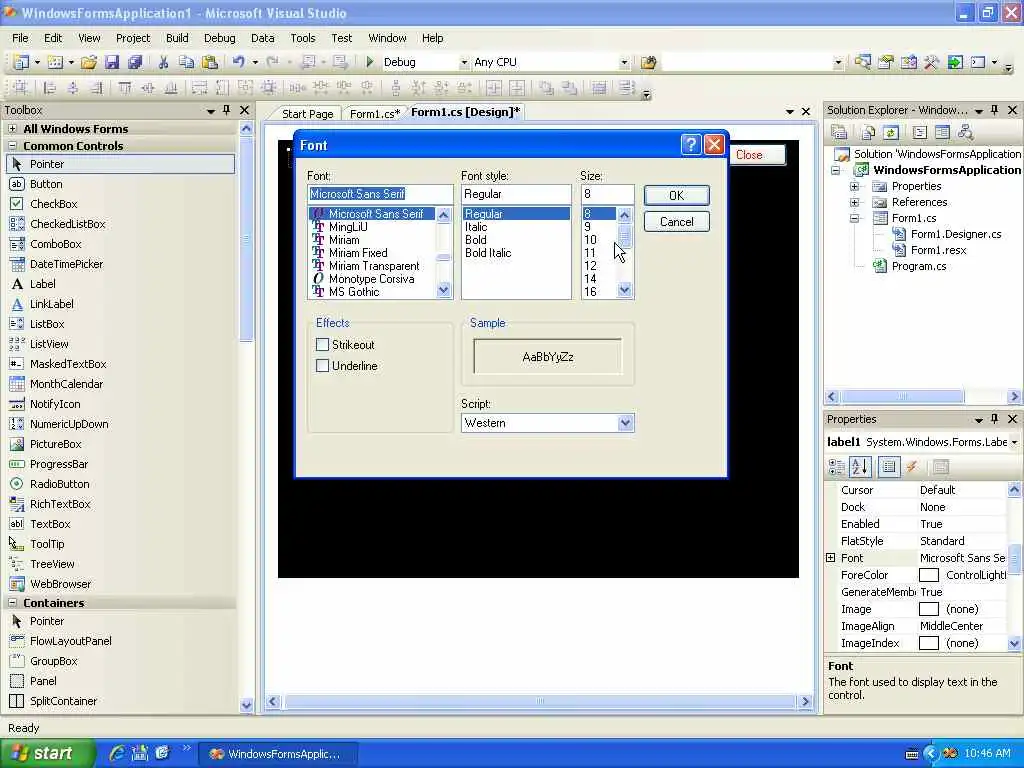The image size is (1024, 768).
Task: Click the Find in Files toolbar icon
Action: tap(648, 62)
